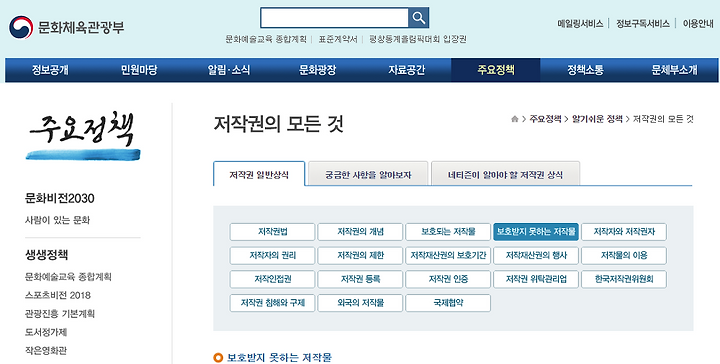The width and height of the screenshot is (720, 364).
Task: Click the 주요정책 calligraphy sidebar title
Action: point(83,135)
